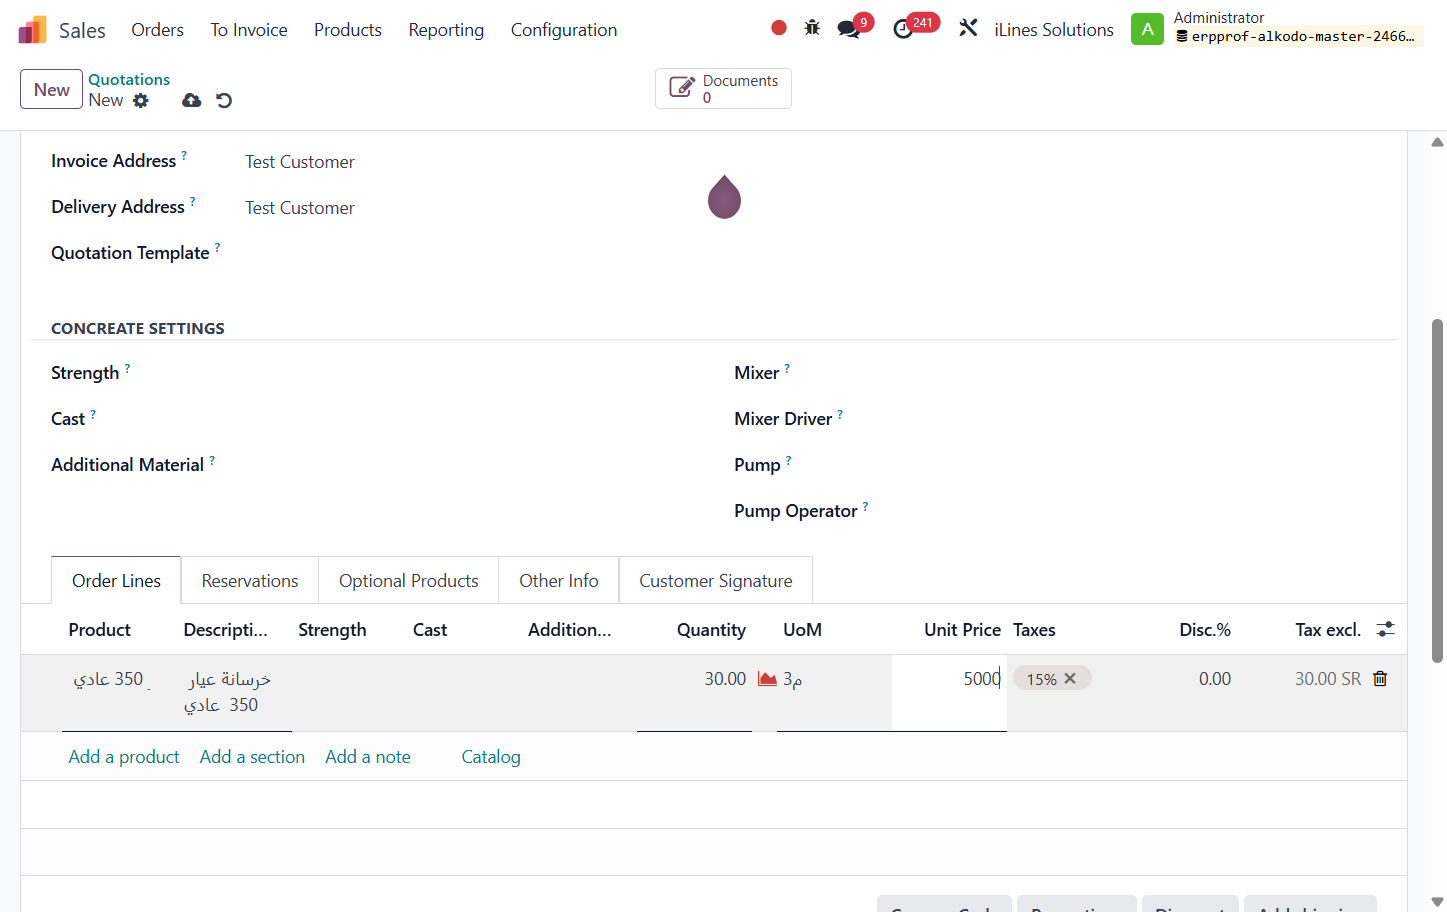Open the To Invoice menu
1447x912 pixels.
click(249, 30)
